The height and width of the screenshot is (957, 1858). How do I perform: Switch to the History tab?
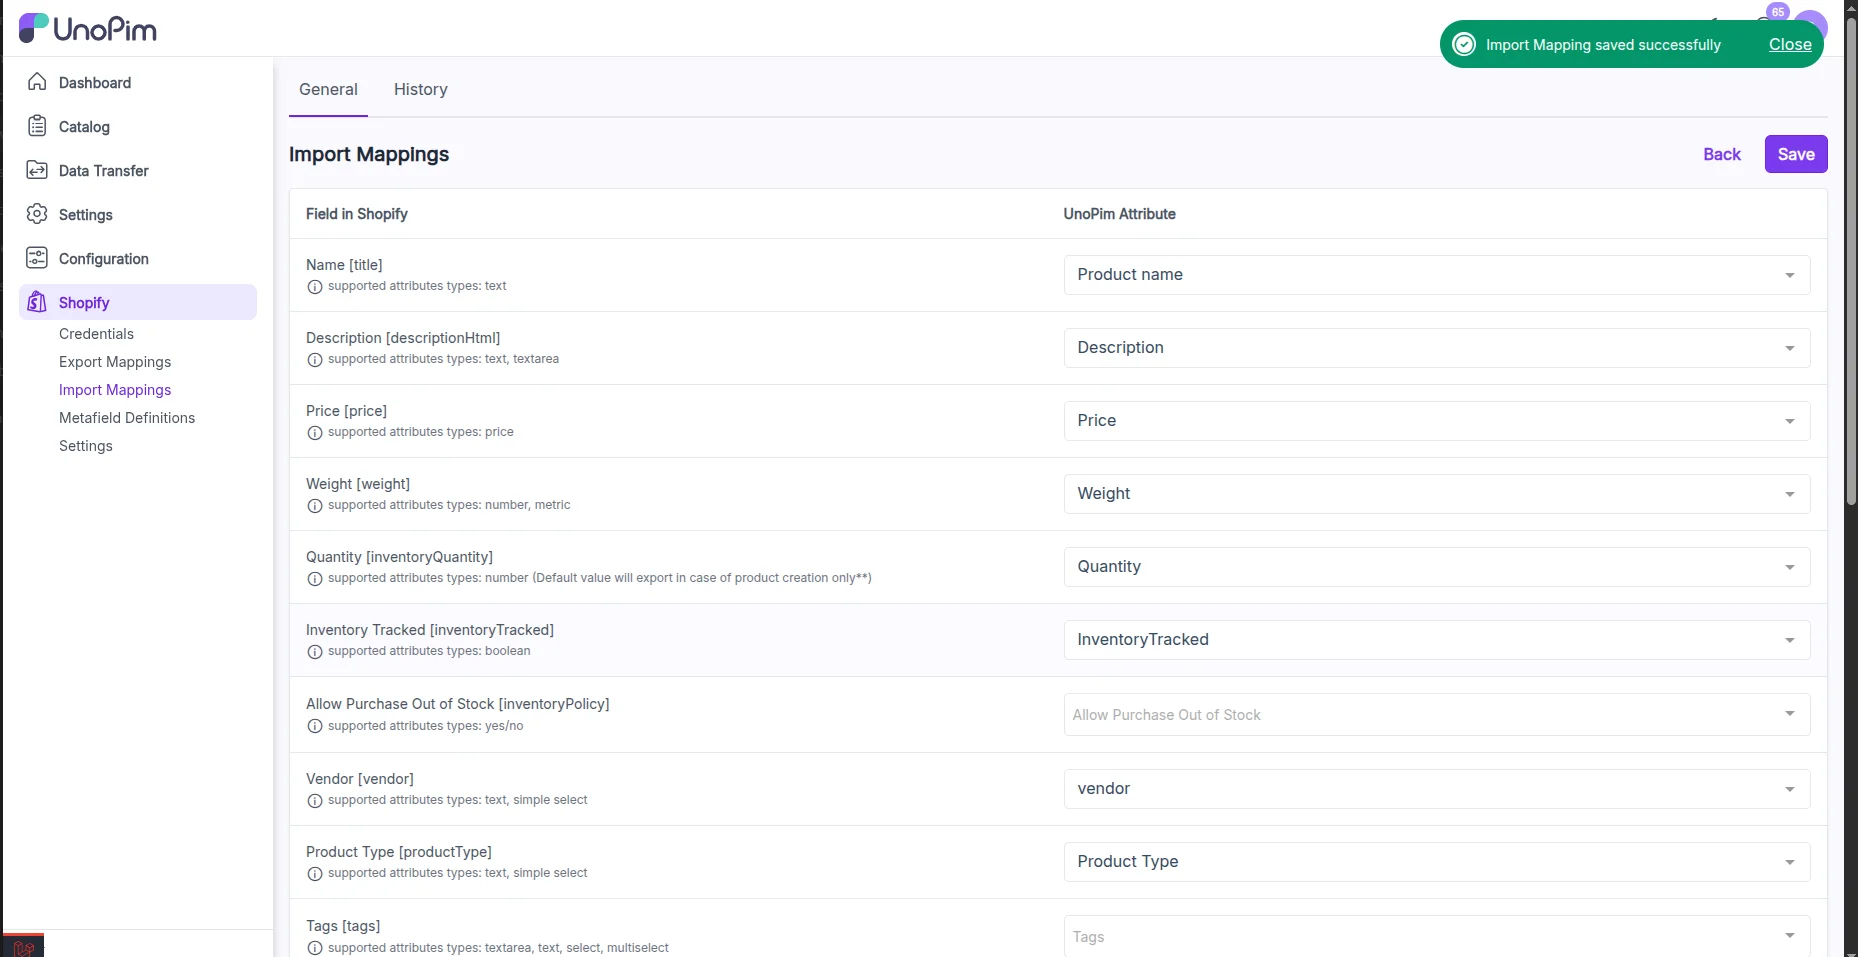click(420, 89)
